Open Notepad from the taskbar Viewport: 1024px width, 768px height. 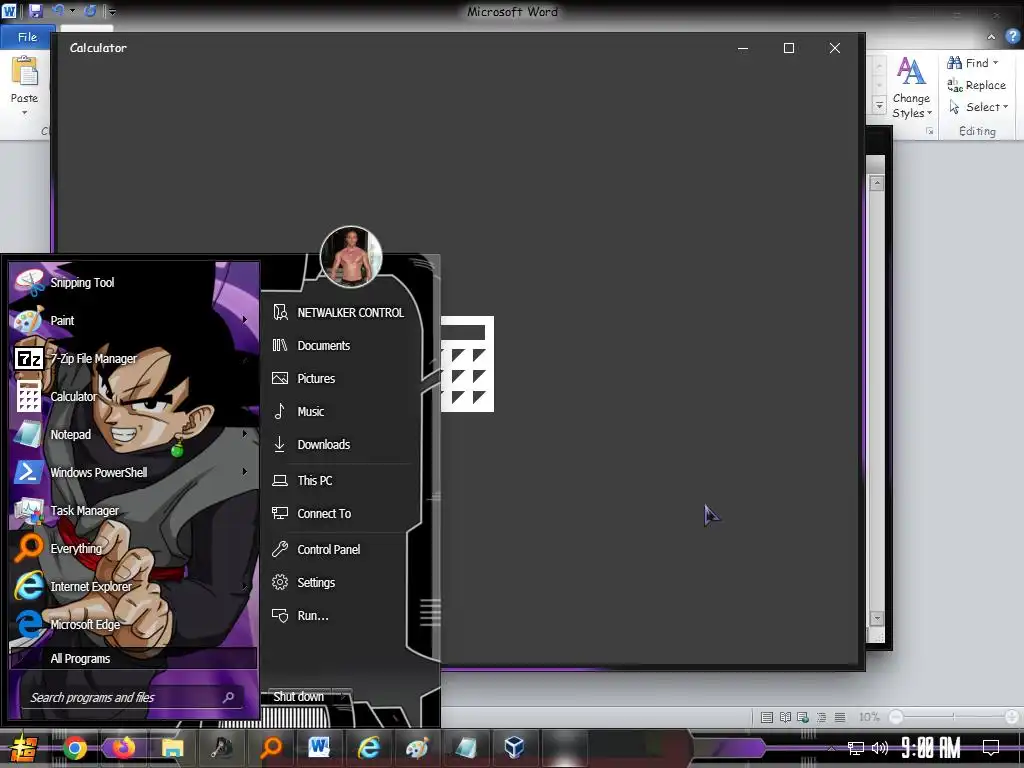[466, 748]
